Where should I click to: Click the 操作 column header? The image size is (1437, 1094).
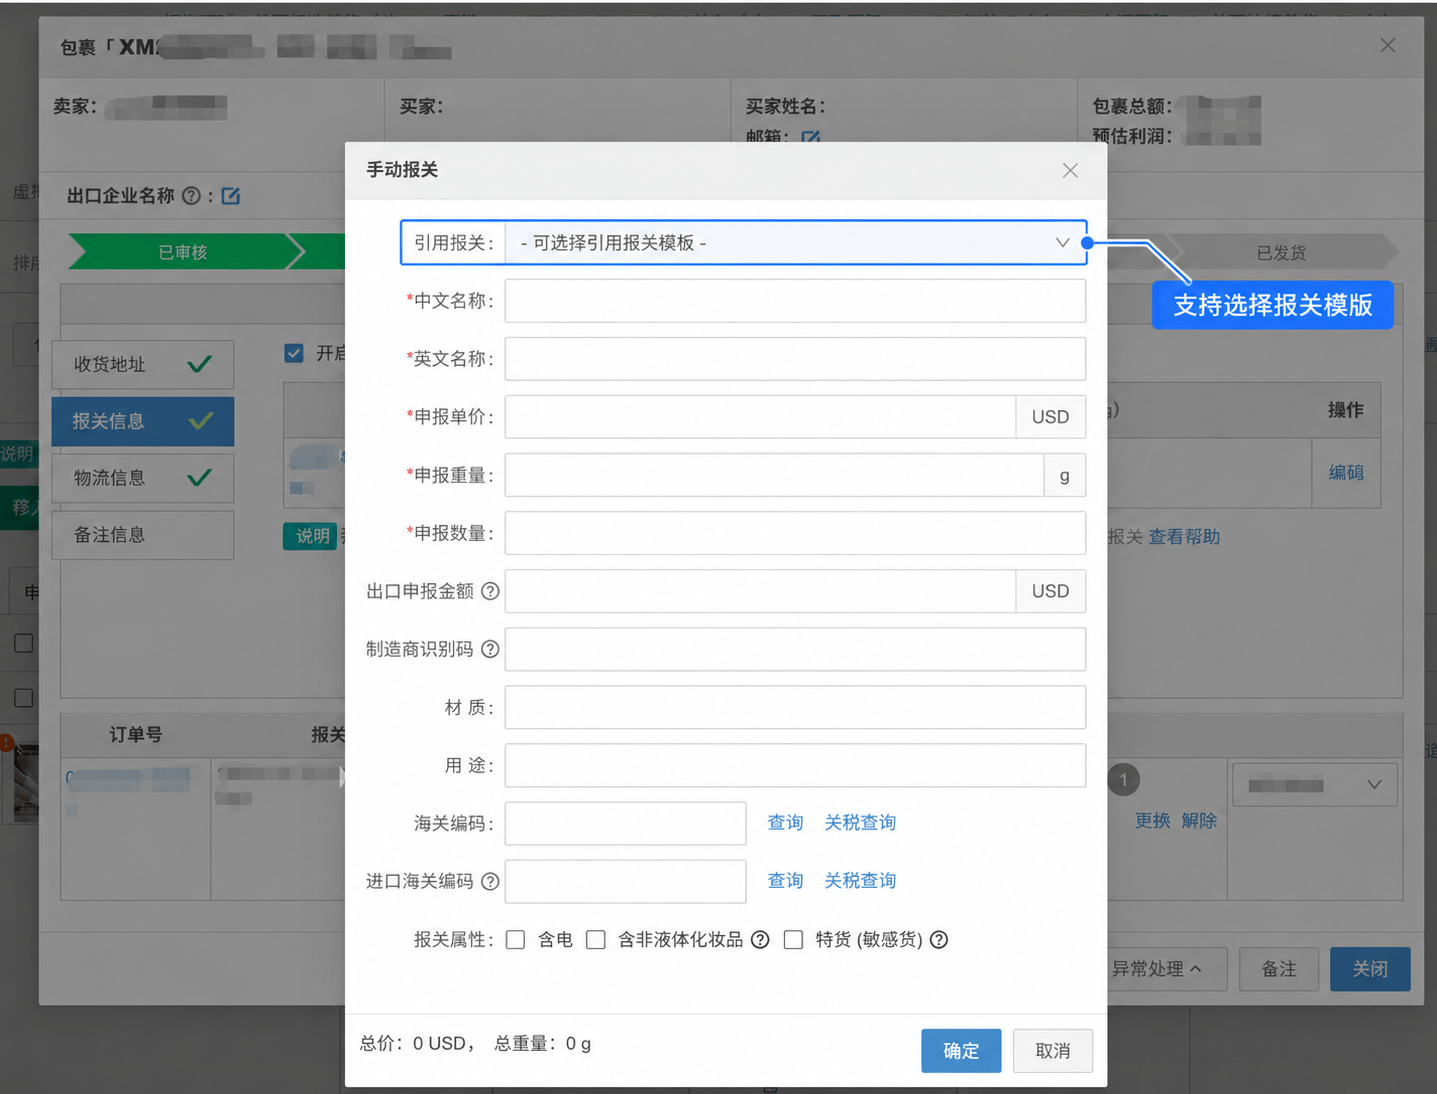coord(1346,410)
